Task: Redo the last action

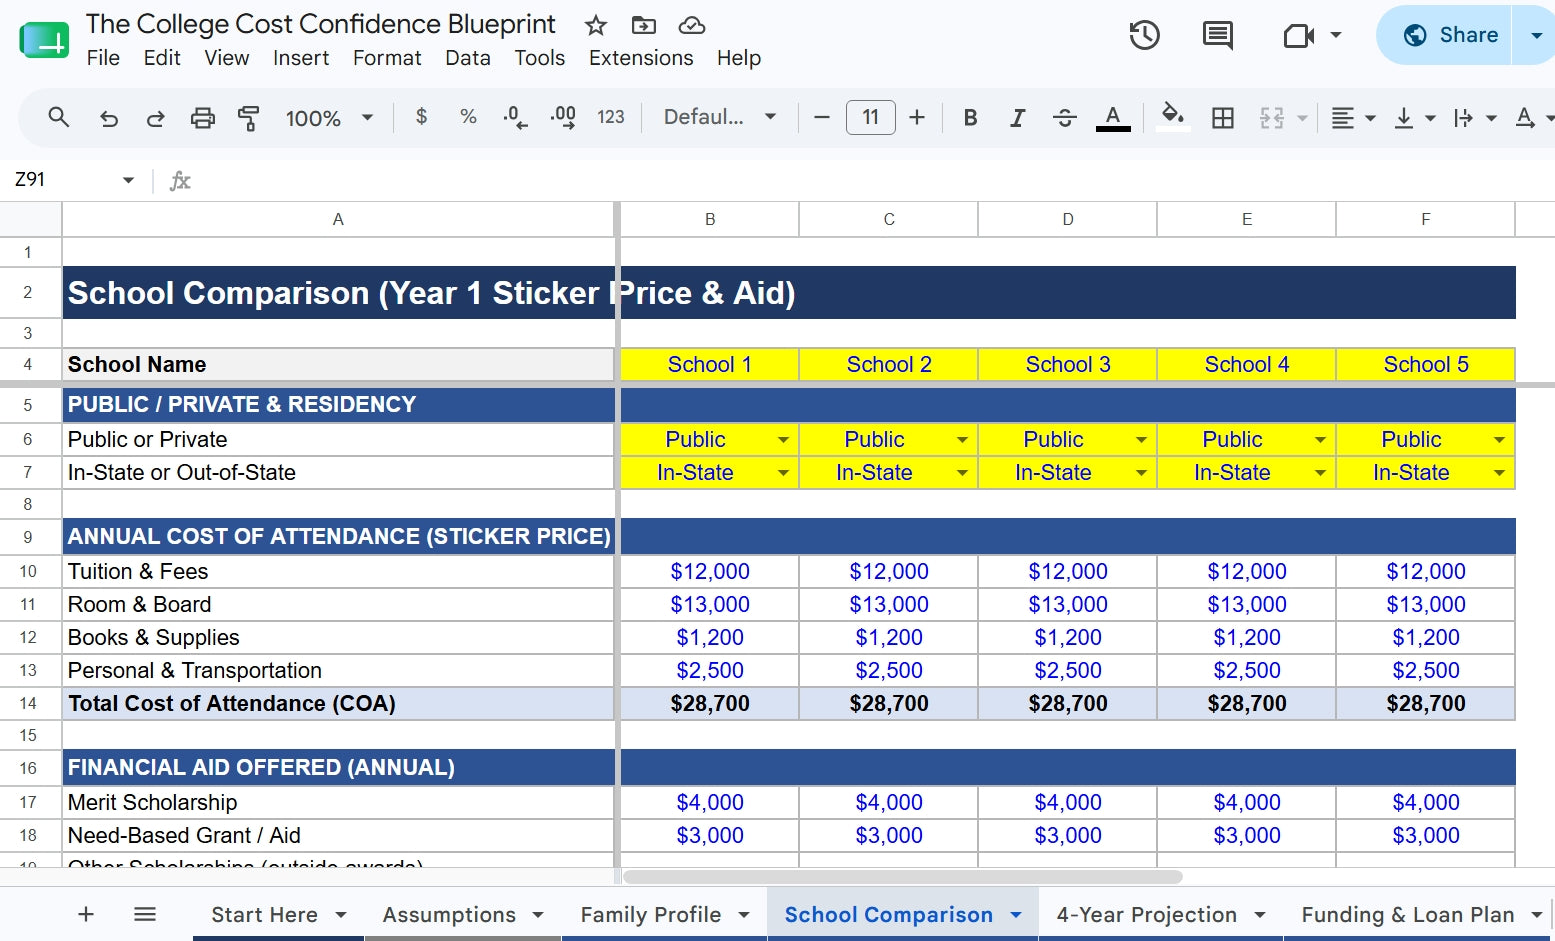Action: 155,118
